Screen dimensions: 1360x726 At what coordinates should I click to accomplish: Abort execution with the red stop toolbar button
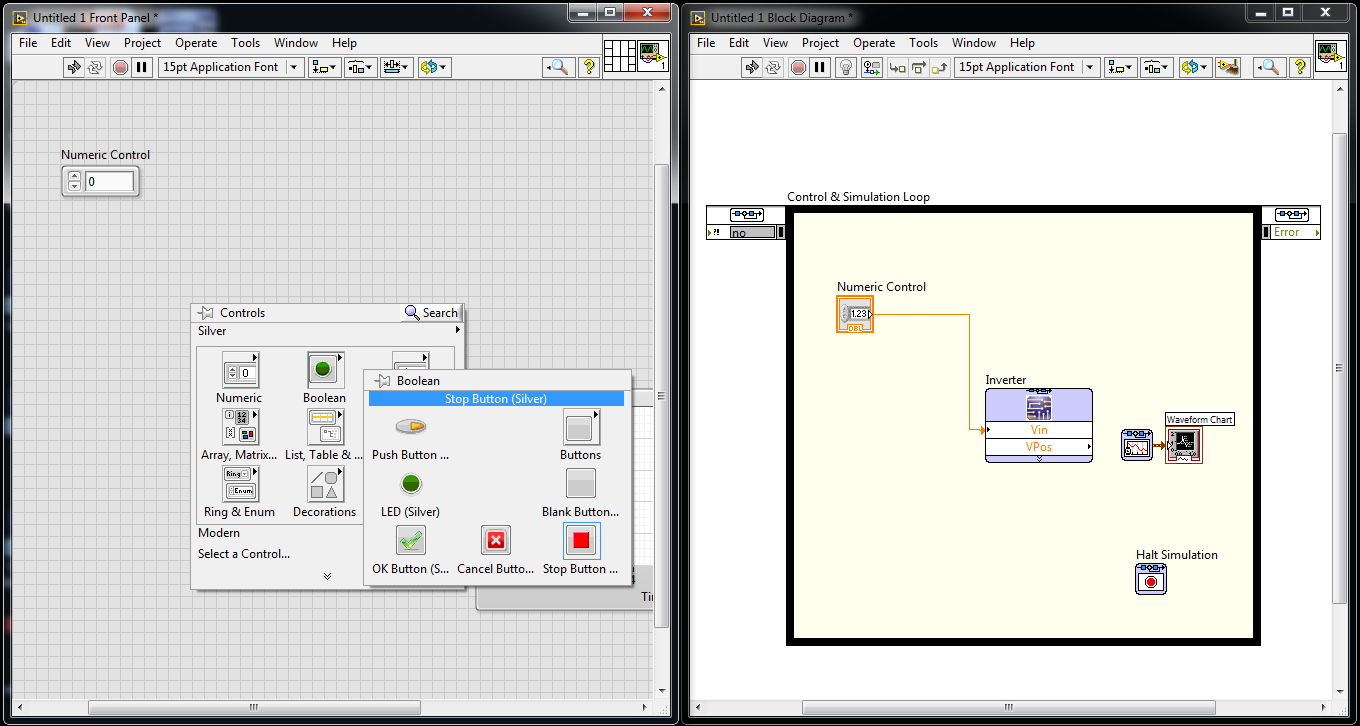click(x=798, y=67)
